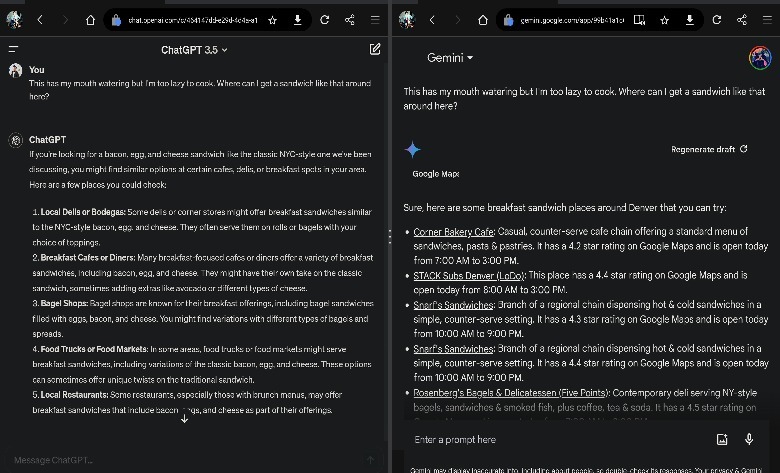
Task: Start a new chat in ChatGPT
Action: click(x=375, y=49)
